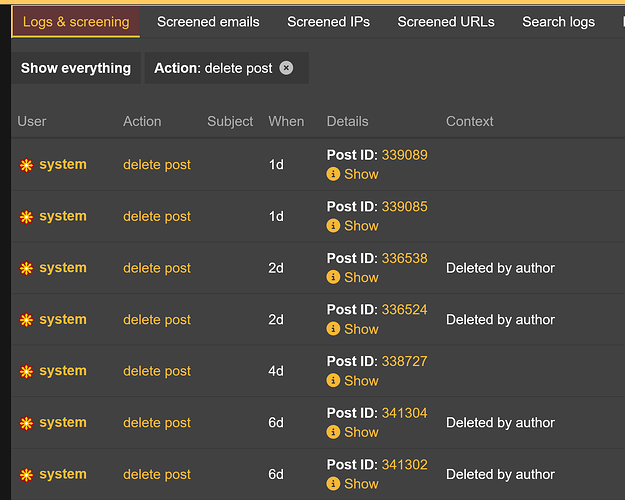The width and height of the screenshot is (625, 500).
Task: Click 'system' user link in post 341304 row
Action: tap(63, 422)
